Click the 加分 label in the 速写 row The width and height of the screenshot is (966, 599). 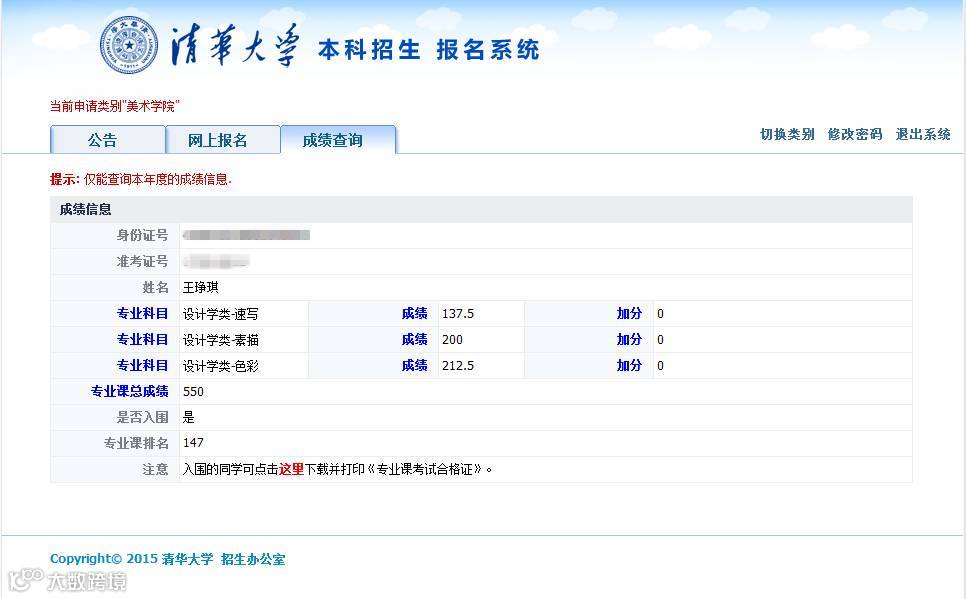(x=630, y=314)
